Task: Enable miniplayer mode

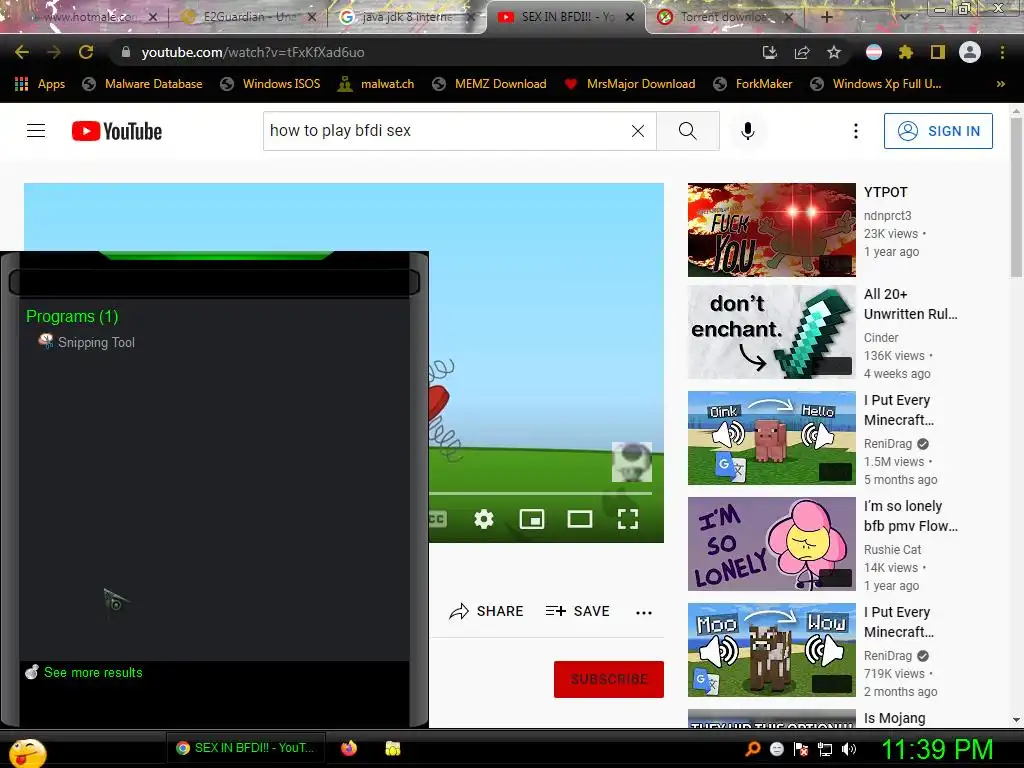Action: [x=532, y=519]
